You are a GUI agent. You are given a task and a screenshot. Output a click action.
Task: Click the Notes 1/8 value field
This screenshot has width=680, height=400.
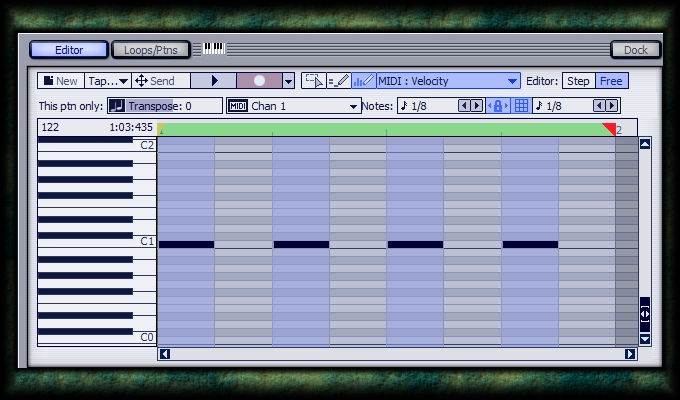[428, 106]
